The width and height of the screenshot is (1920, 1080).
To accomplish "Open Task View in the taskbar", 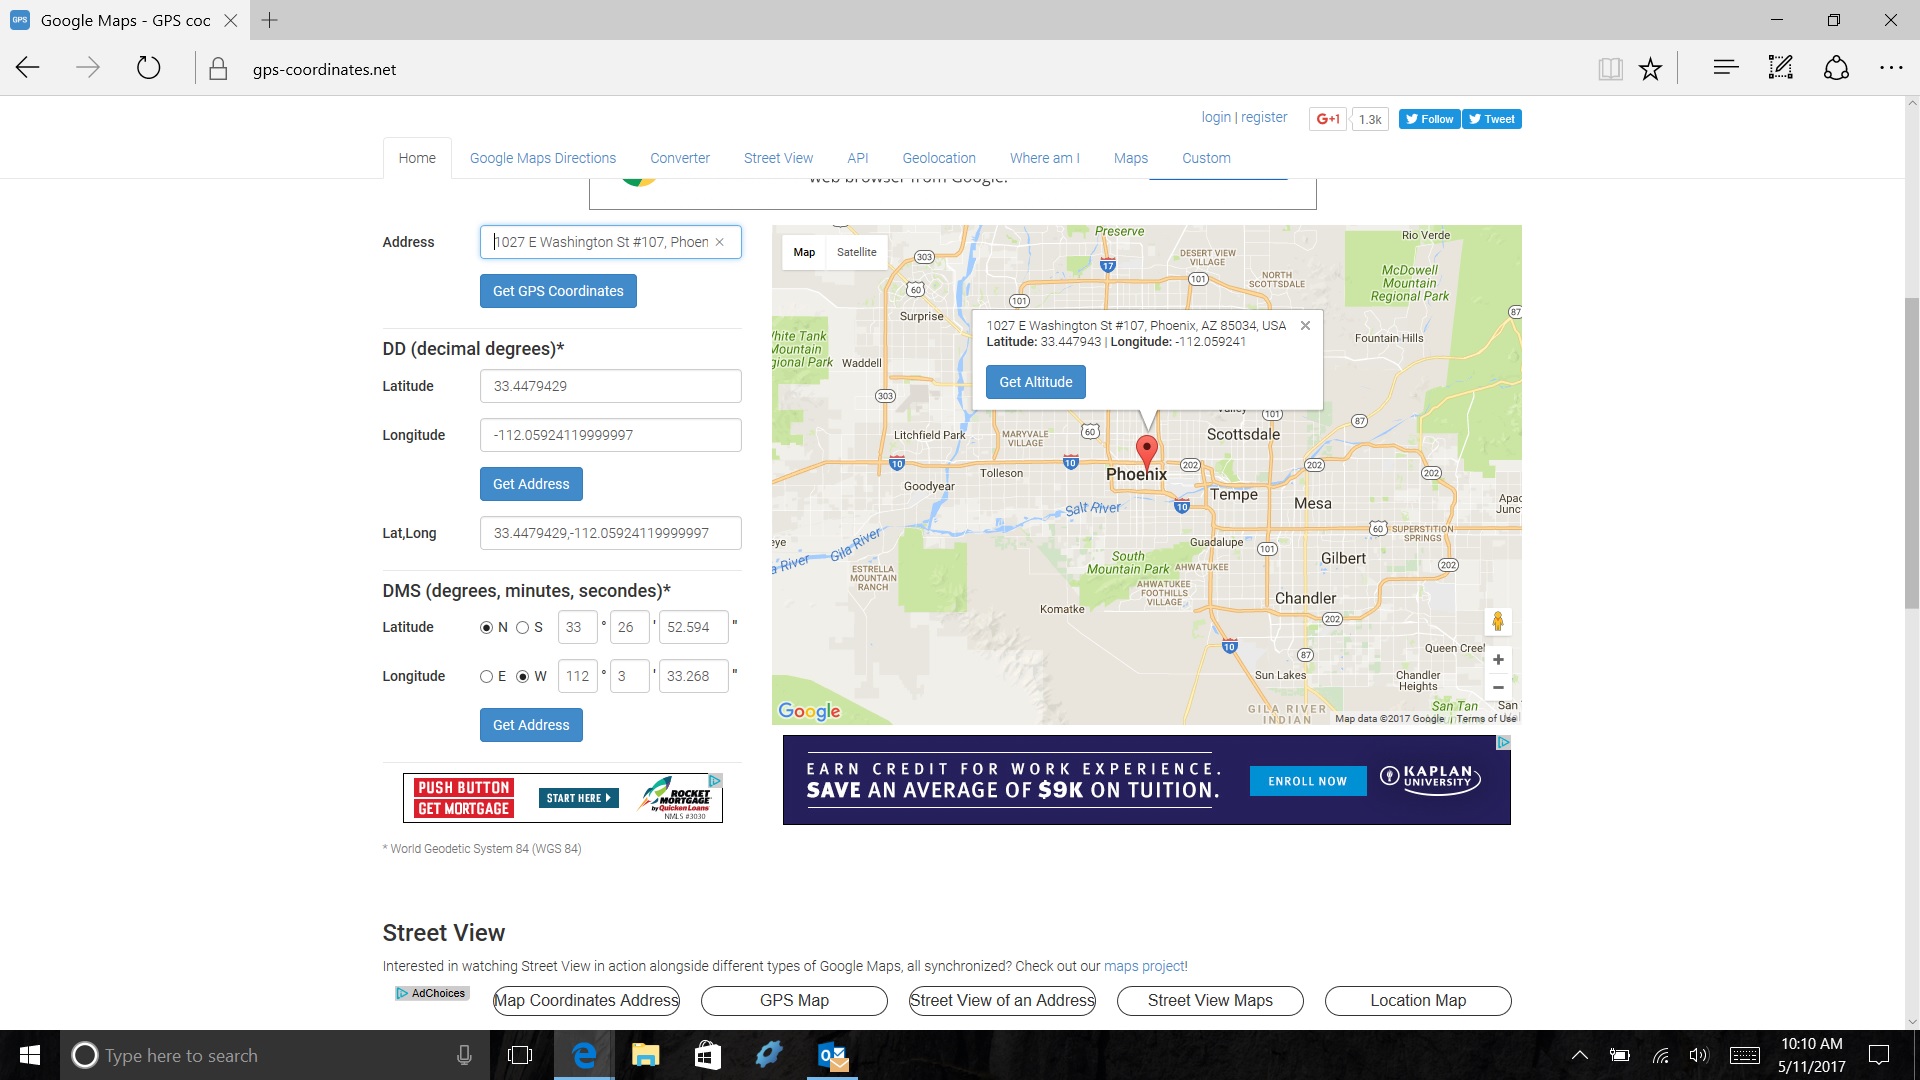I will [520, 1055].
